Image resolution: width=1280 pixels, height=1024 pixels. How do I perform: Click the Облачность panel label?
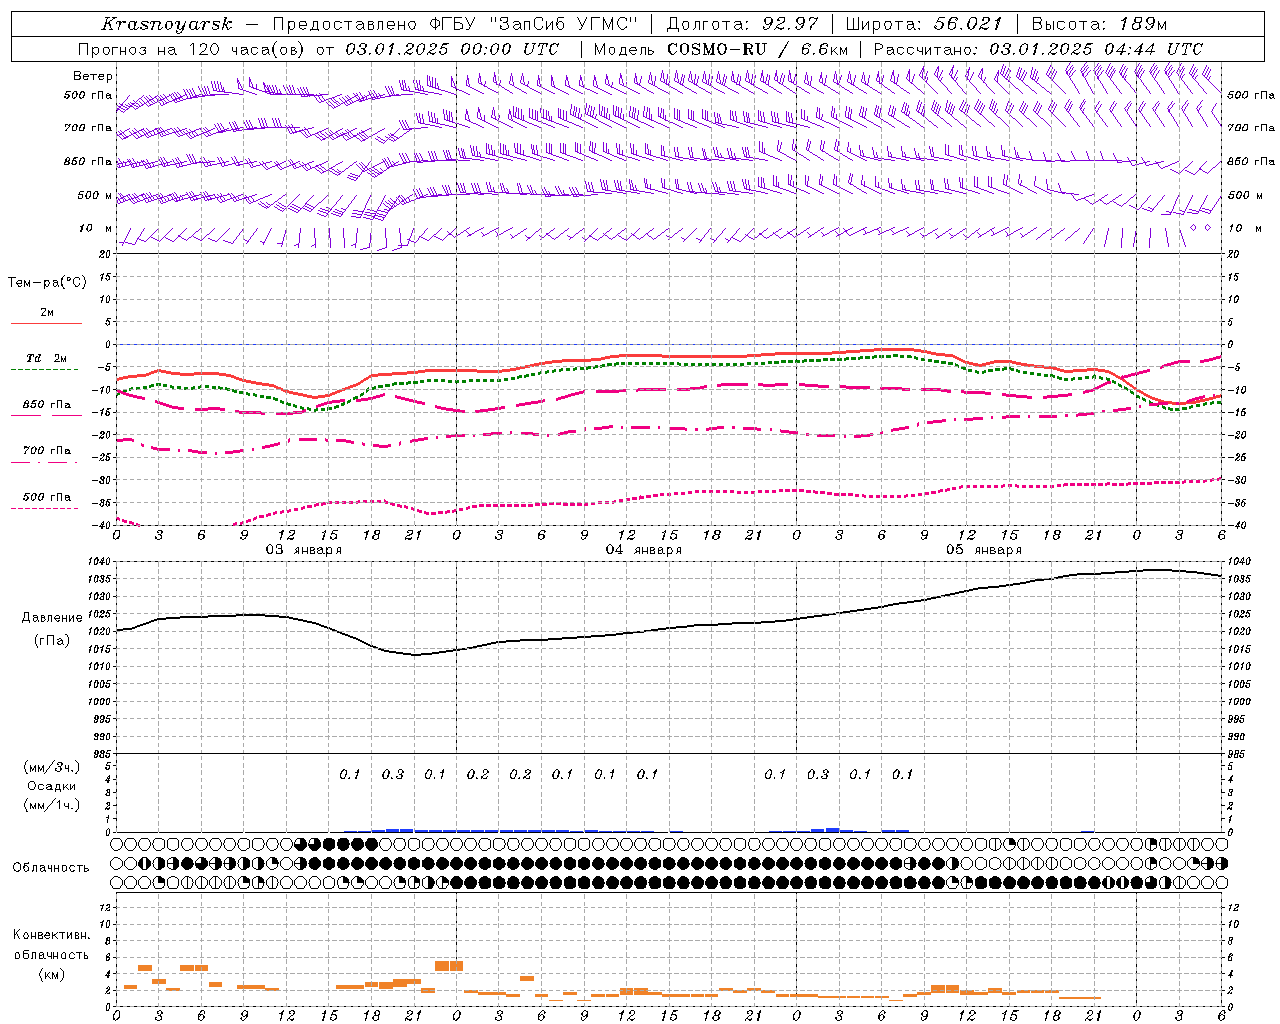(x=51, y=868)
